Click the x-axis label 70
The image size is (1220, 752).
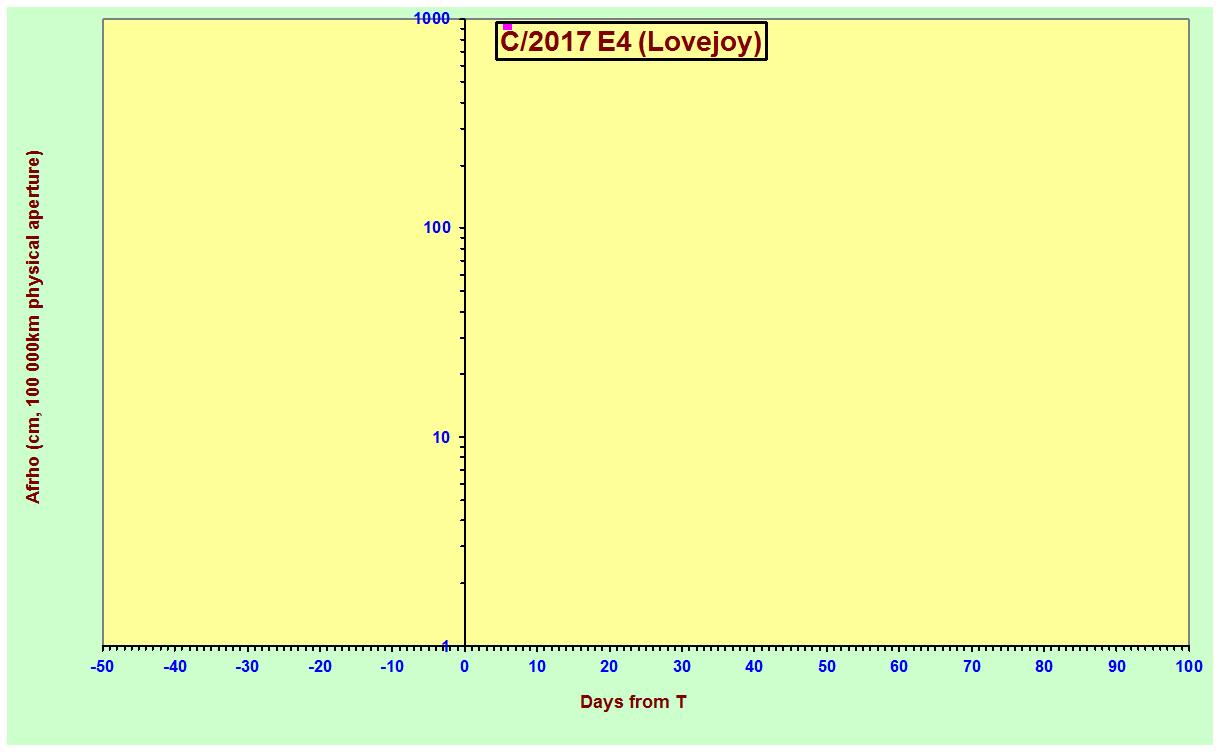(x=972, y=666)
